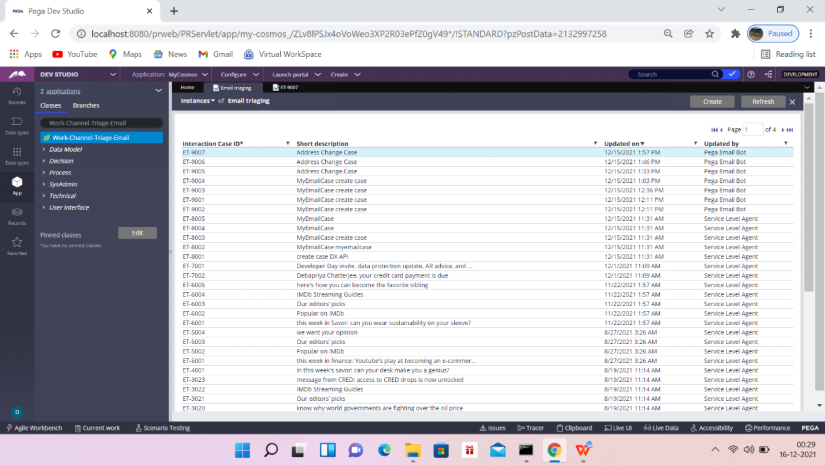Expand the Process tree node

tap(44, 173)
